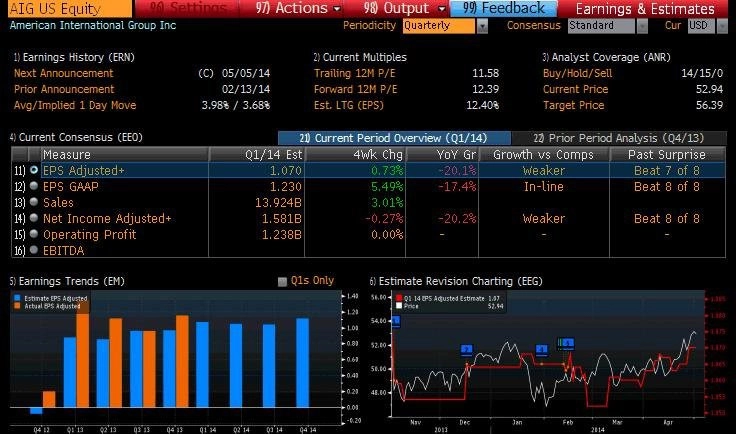Open Earnings History (ERN) link
This screenshot has height=434, width=736.
(74, 57)
